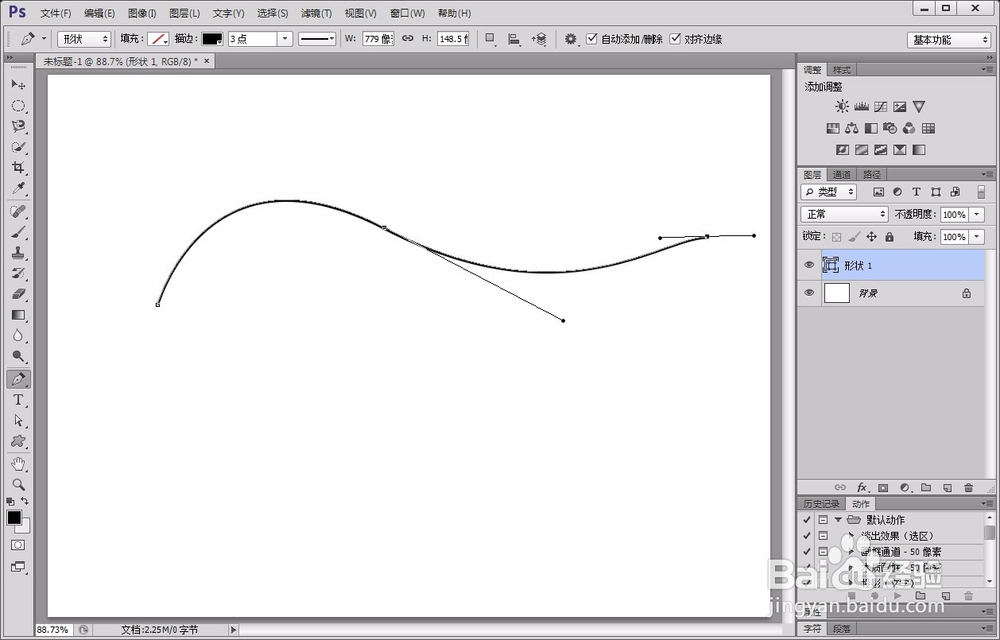Collapse the 默认动作 action folder
Viewport: 1000px width, 640px height.
[838, 520]
